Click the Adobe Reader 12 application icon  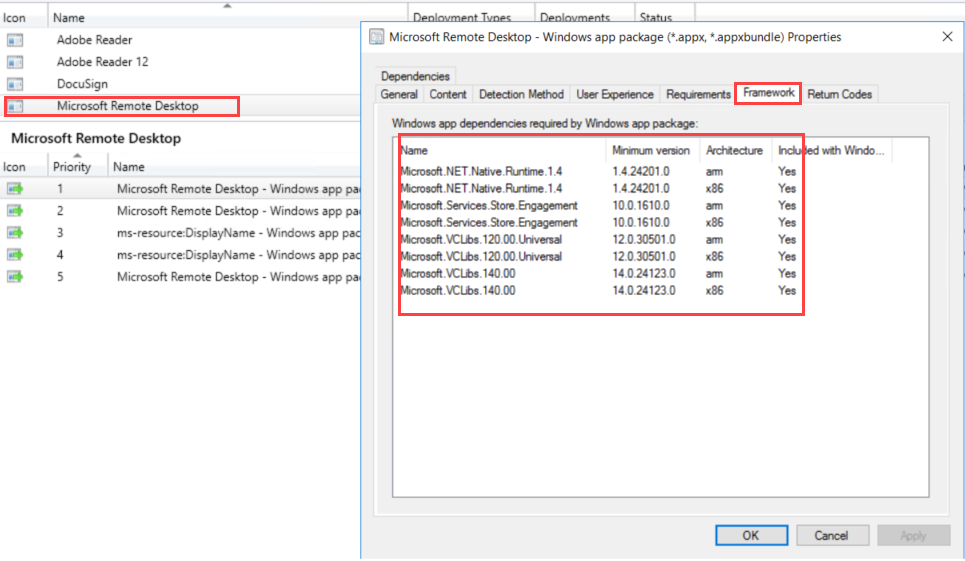pos(14,62)
